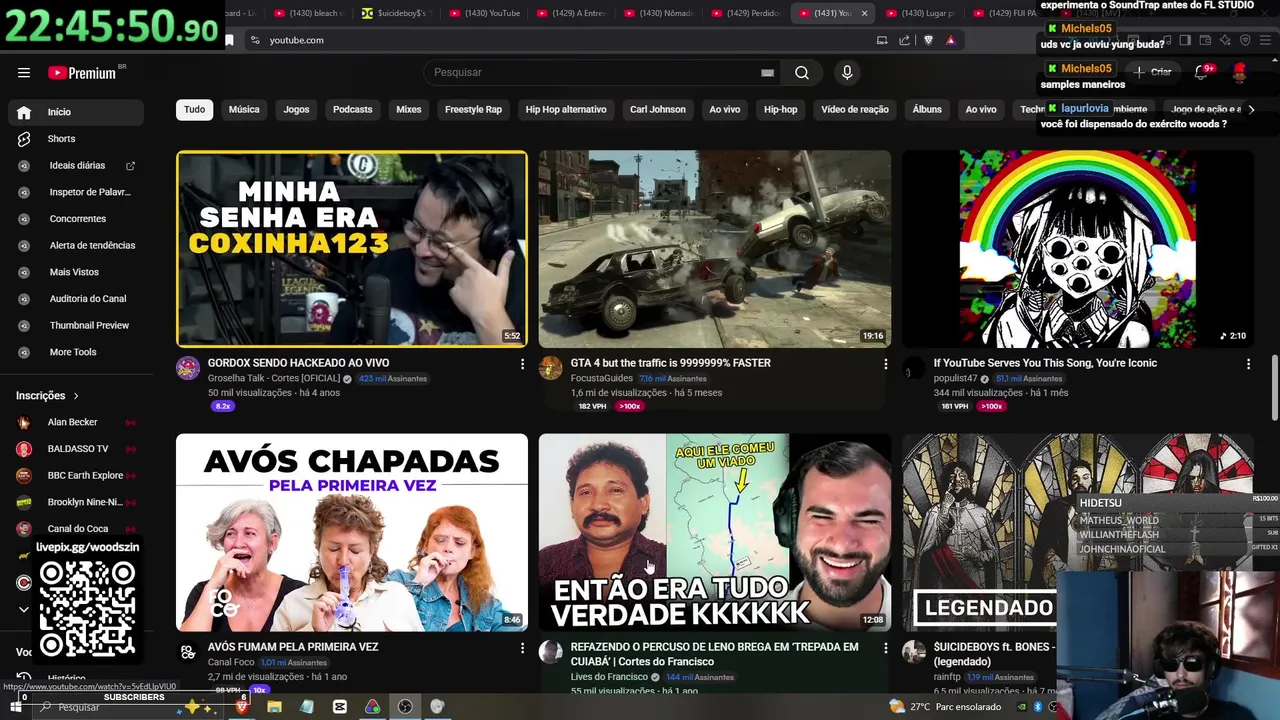Open options menu for GTA 4 traffic video
The width and height of the screenshot is (1280, 720).
[885, 364]
